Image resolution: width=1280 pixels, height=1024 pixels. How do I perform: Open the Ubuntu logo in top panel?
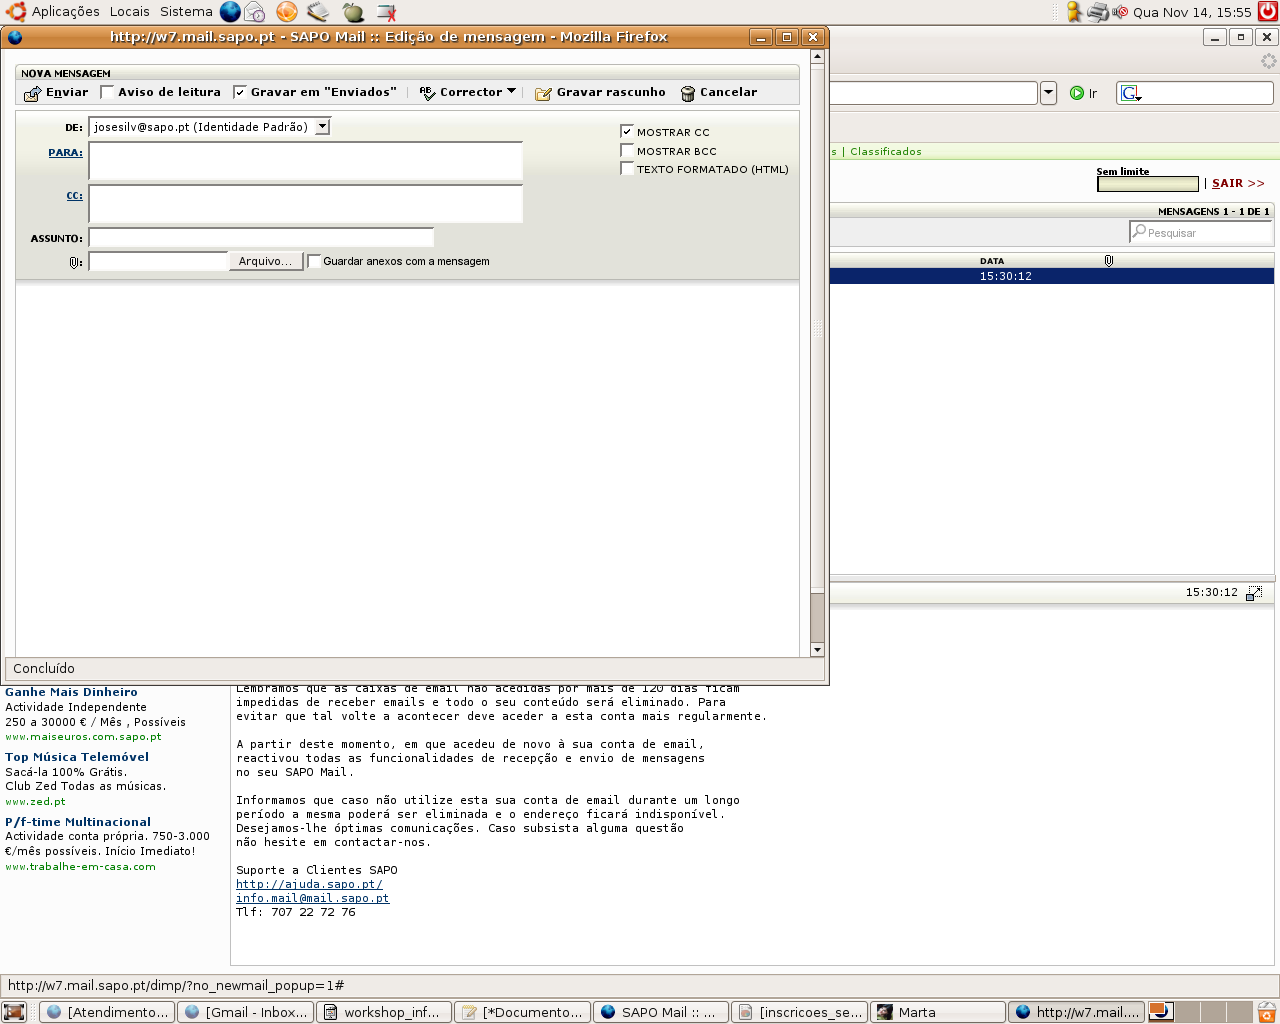pos(15,12)
